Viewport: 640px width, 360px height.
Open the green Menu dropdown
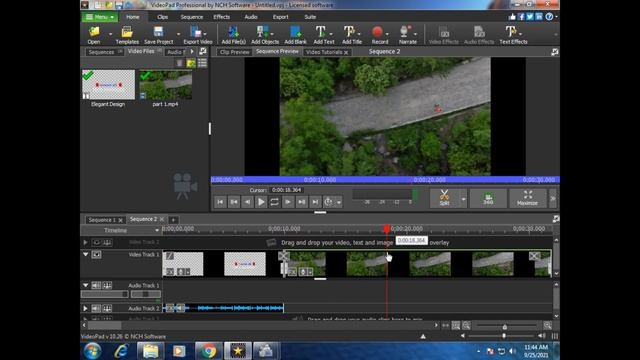(100, 17)
